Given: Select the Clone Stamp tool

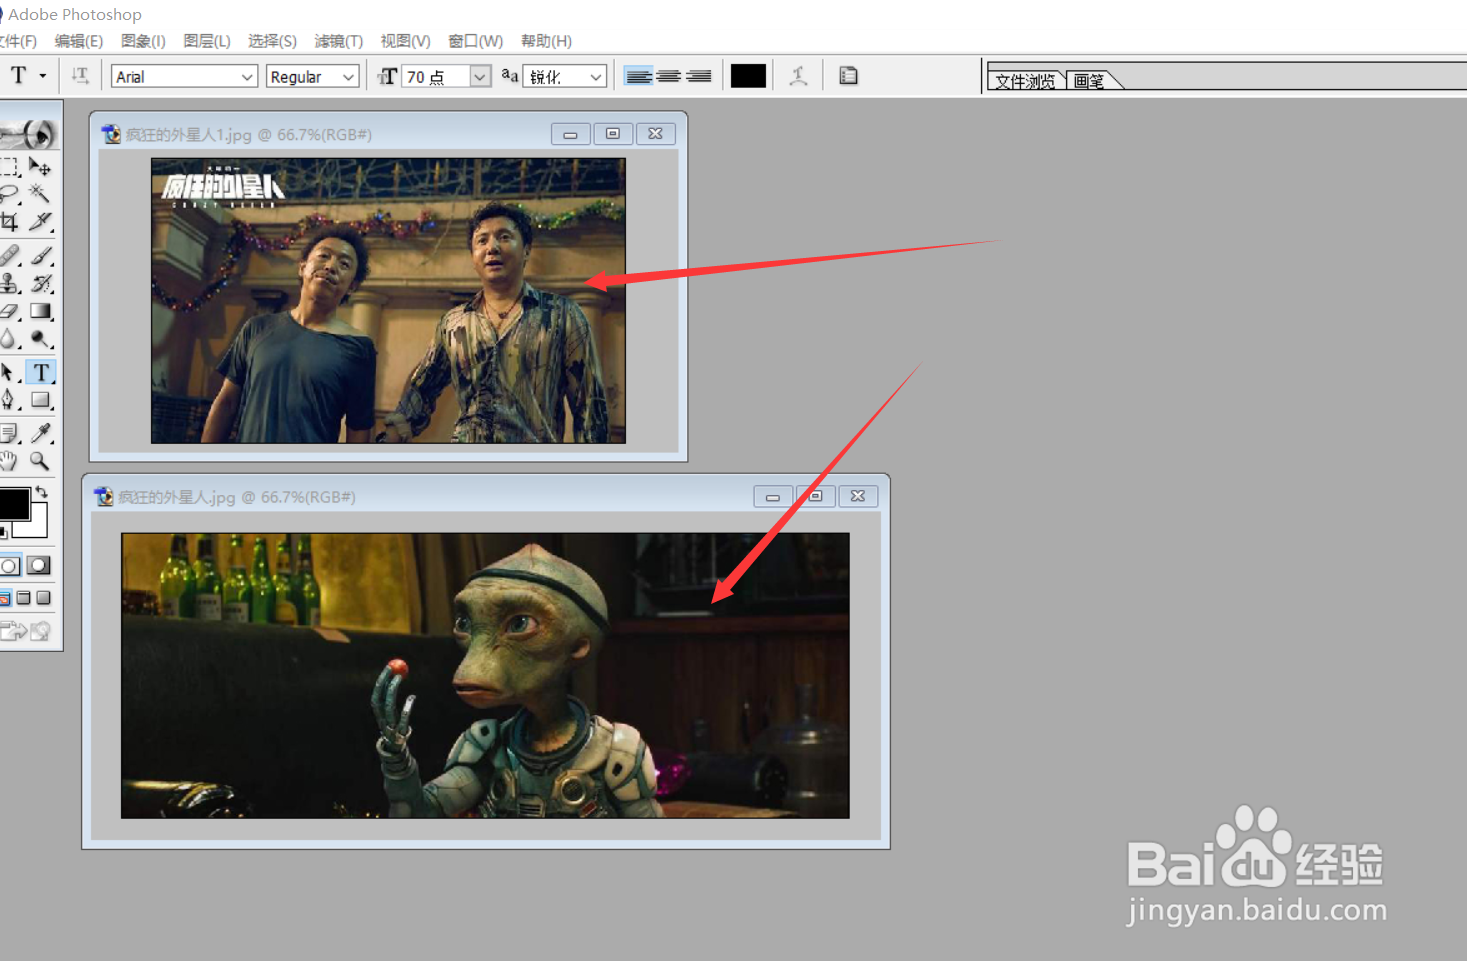Looking at the screenshot, I should [10, 284].
